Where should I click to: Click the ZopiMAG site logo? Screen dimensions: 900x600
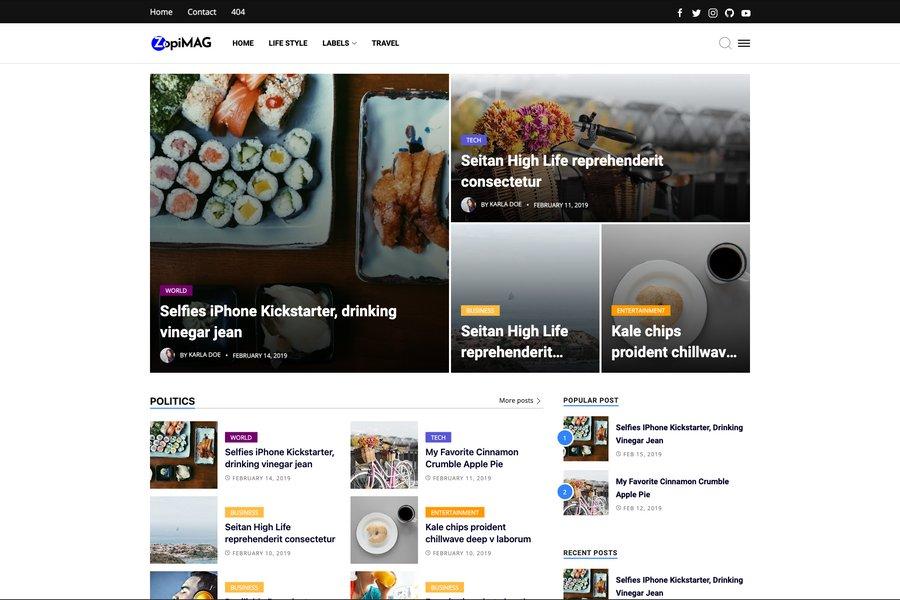tap(181, 42)
